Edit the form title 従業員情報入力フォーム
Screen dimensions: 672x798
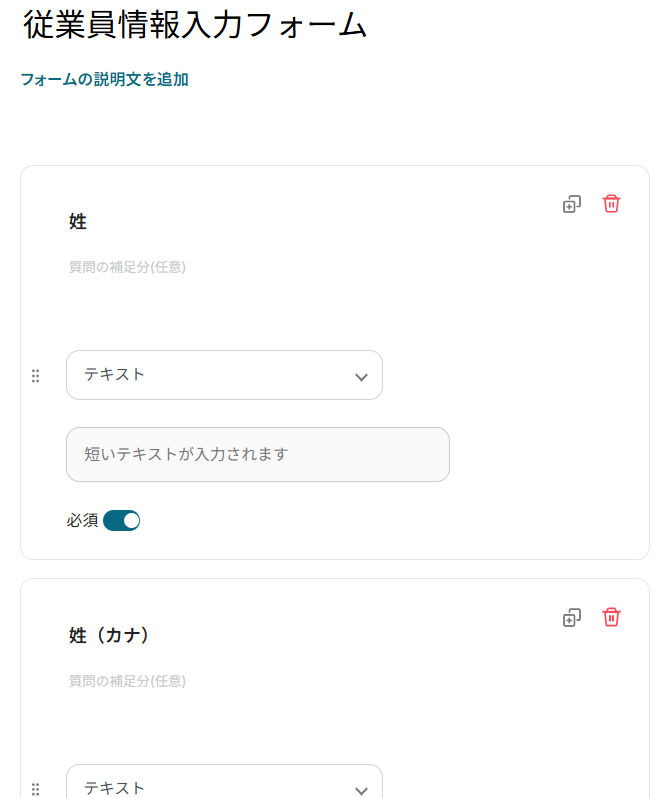[196, 26]
